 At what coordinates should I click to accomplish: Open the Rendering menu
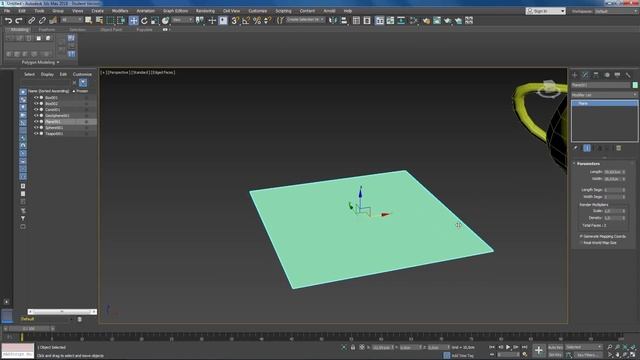205,11
